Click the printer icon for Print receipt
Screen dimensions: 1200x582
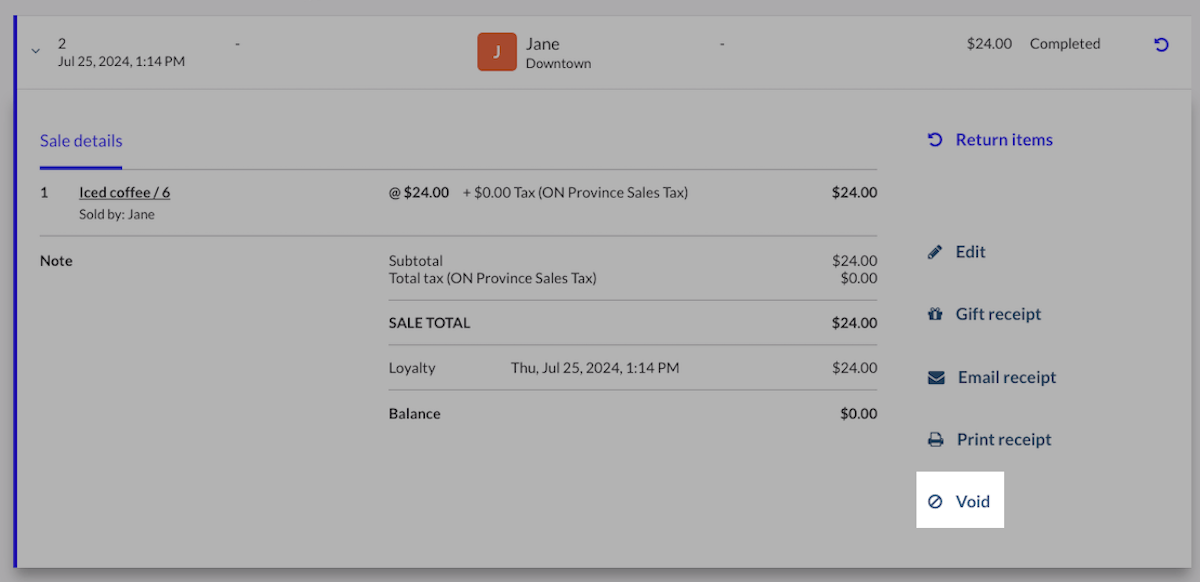point(935,440)
